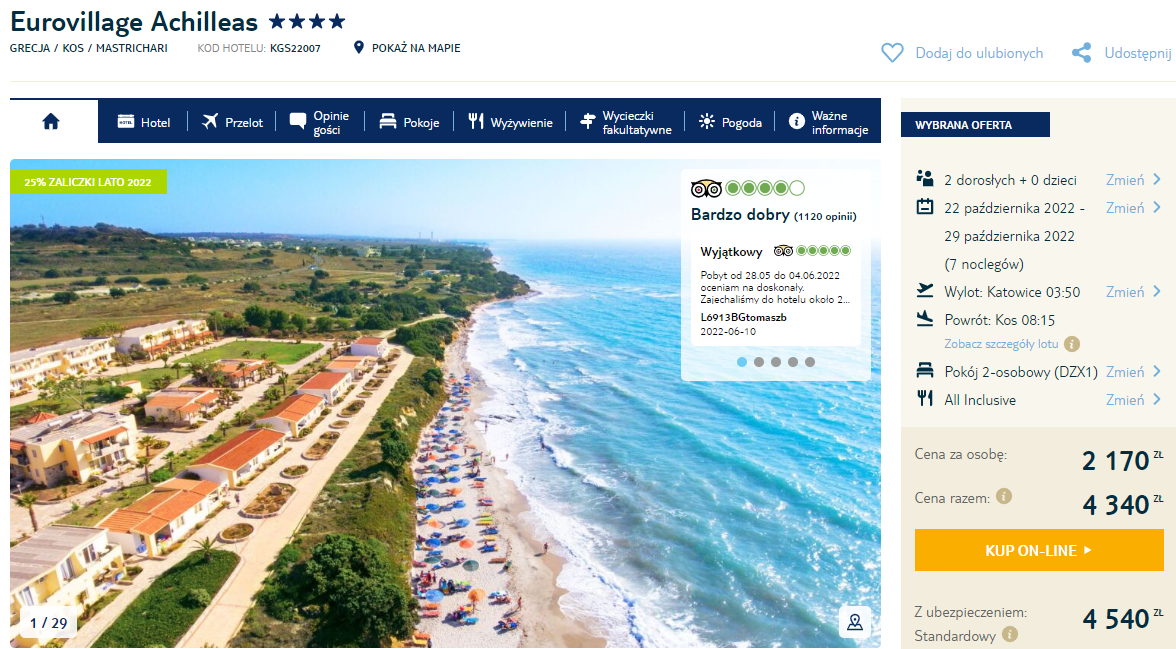The image size is (1176, 649).
Task: Click the share icon next to Udostępnij
Action: coord(1082,53)
